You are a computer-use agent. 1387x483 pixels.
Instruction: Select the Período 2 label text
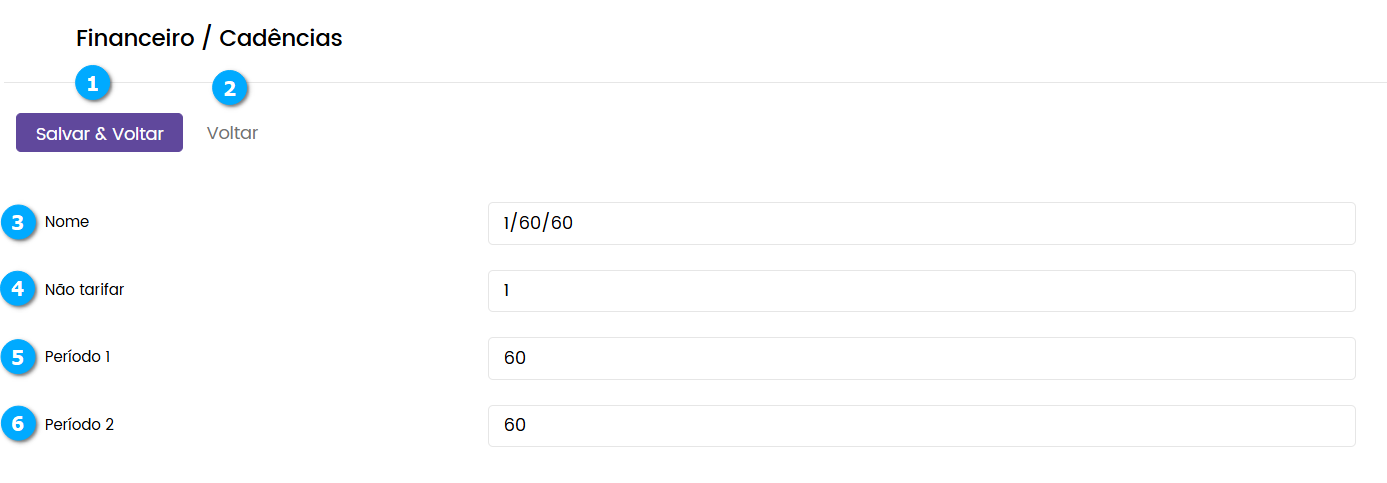point(79,424)
